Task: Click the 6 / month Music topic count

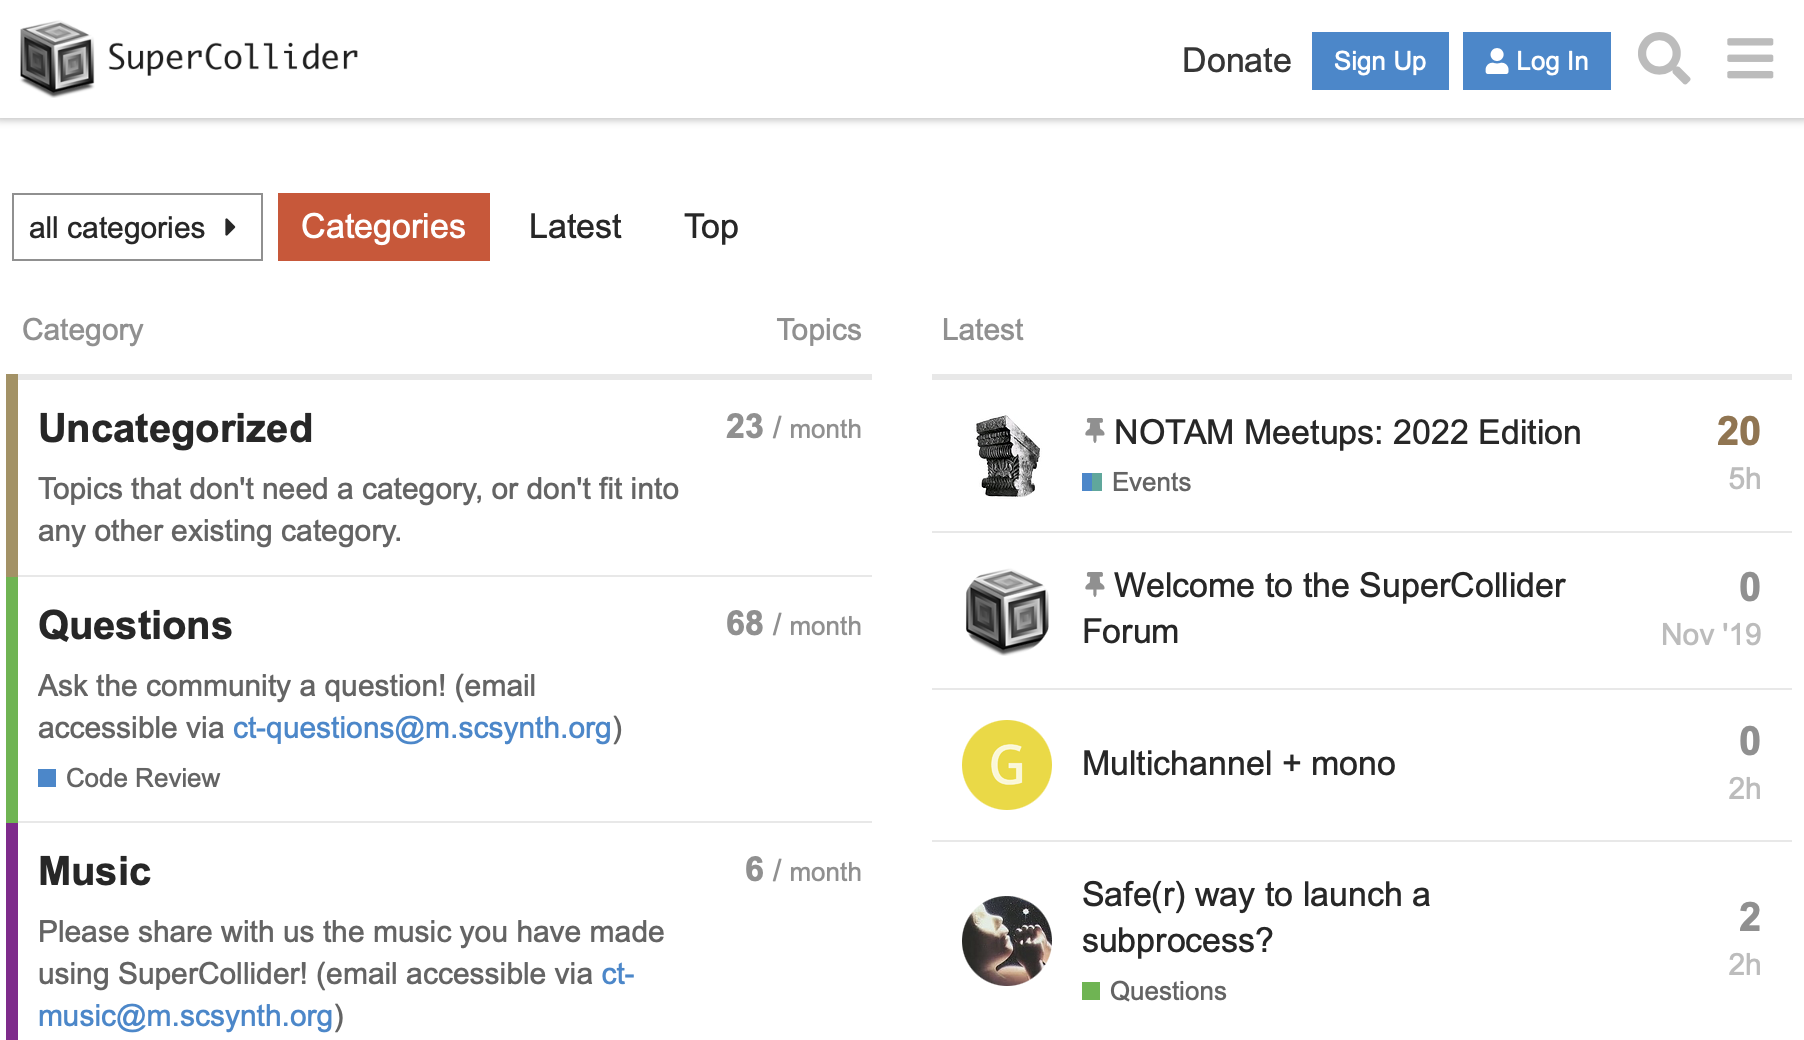Action: click(803, 871)
